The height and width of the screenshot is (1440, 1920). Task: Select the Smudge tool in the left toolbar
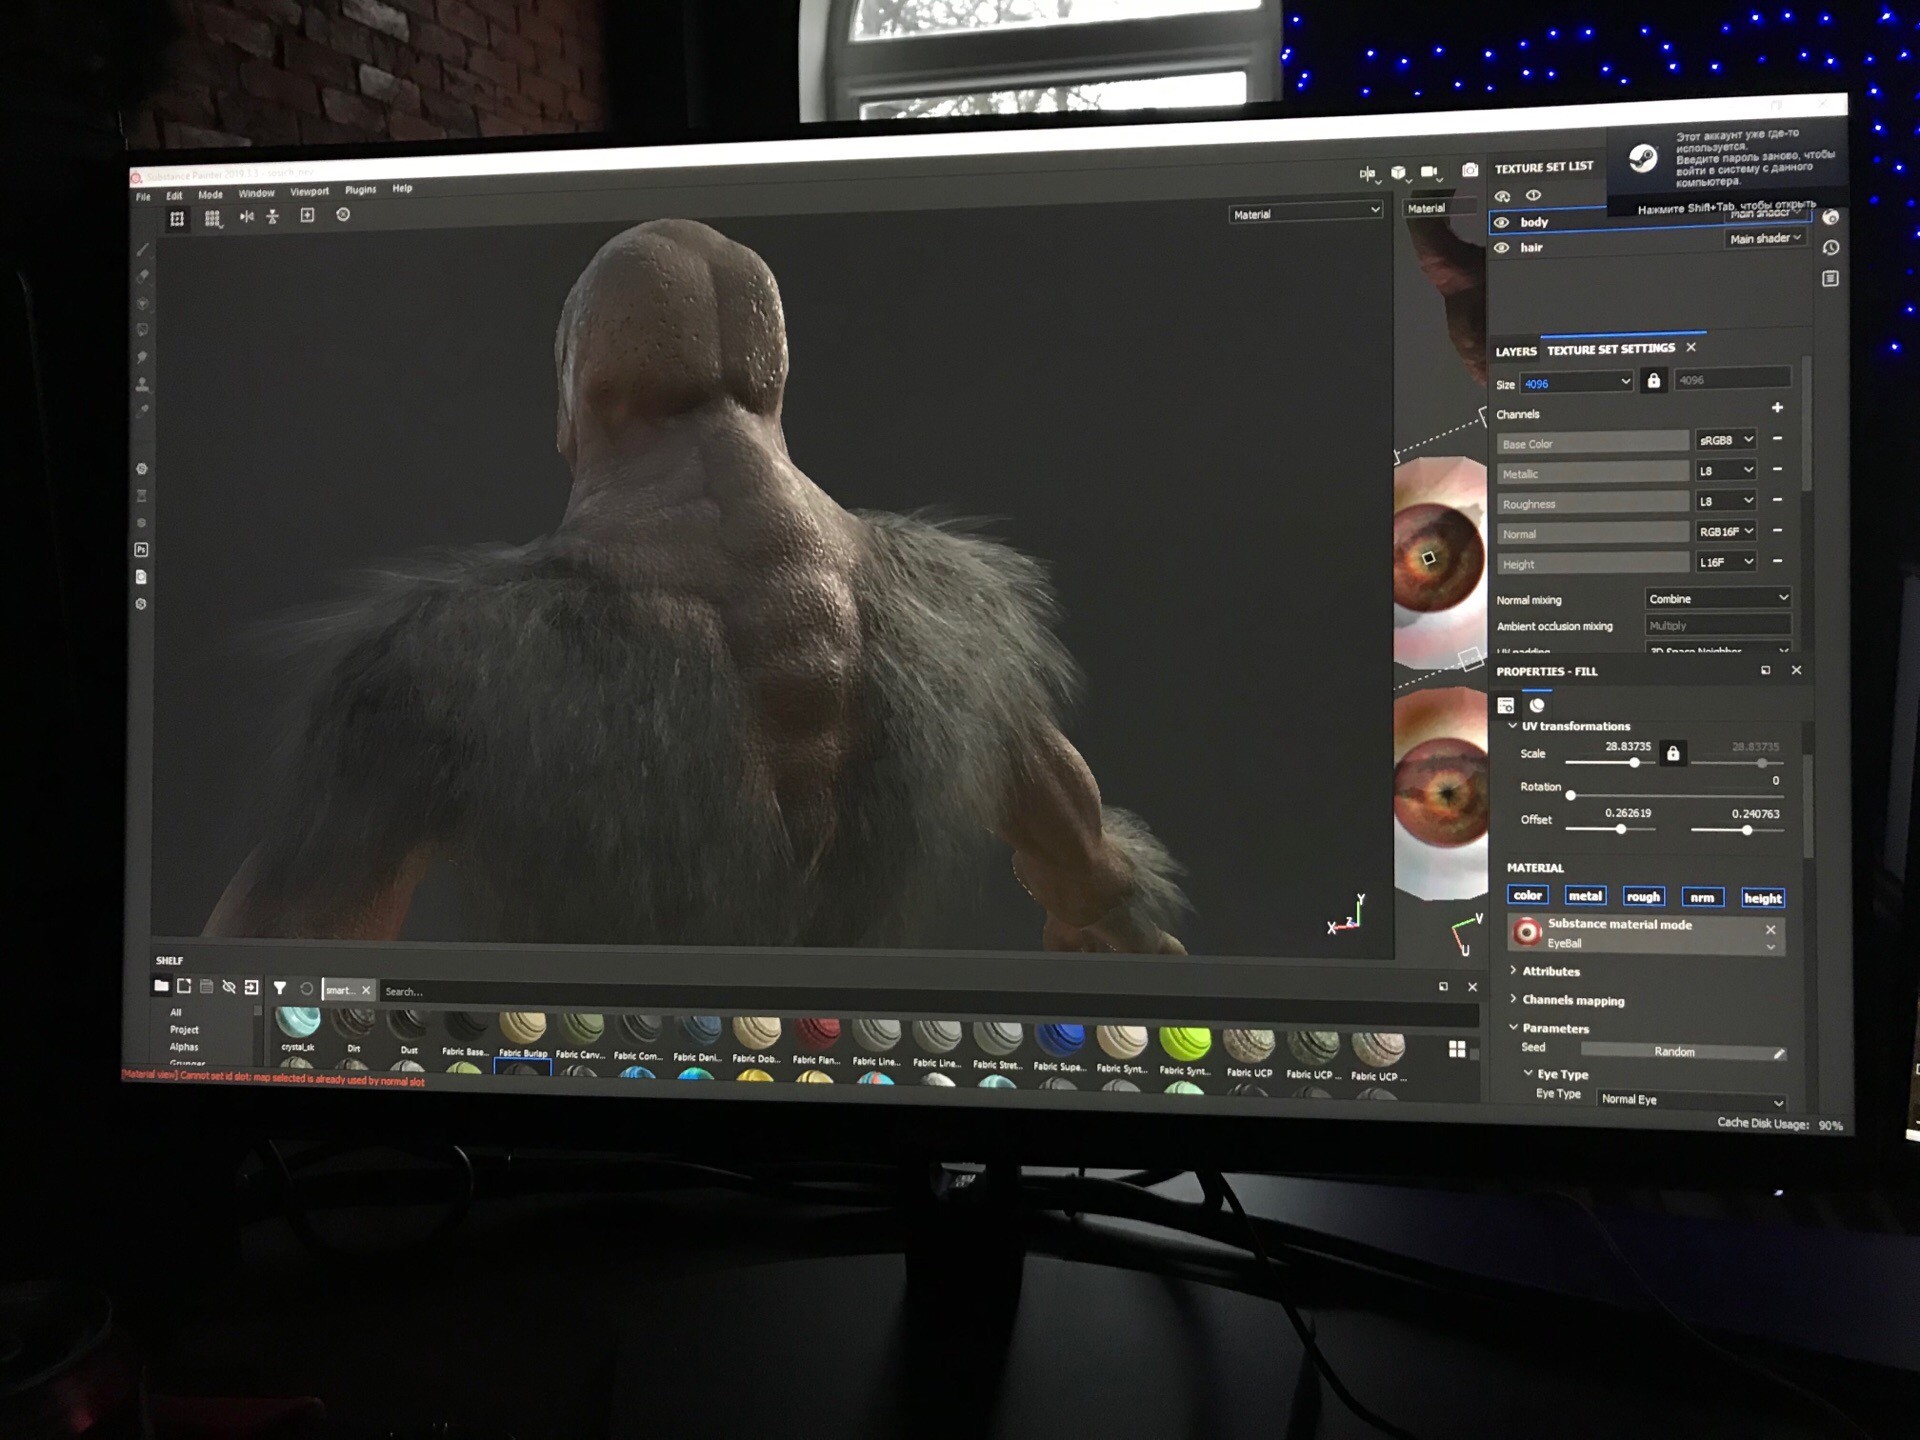pos(143,357)
